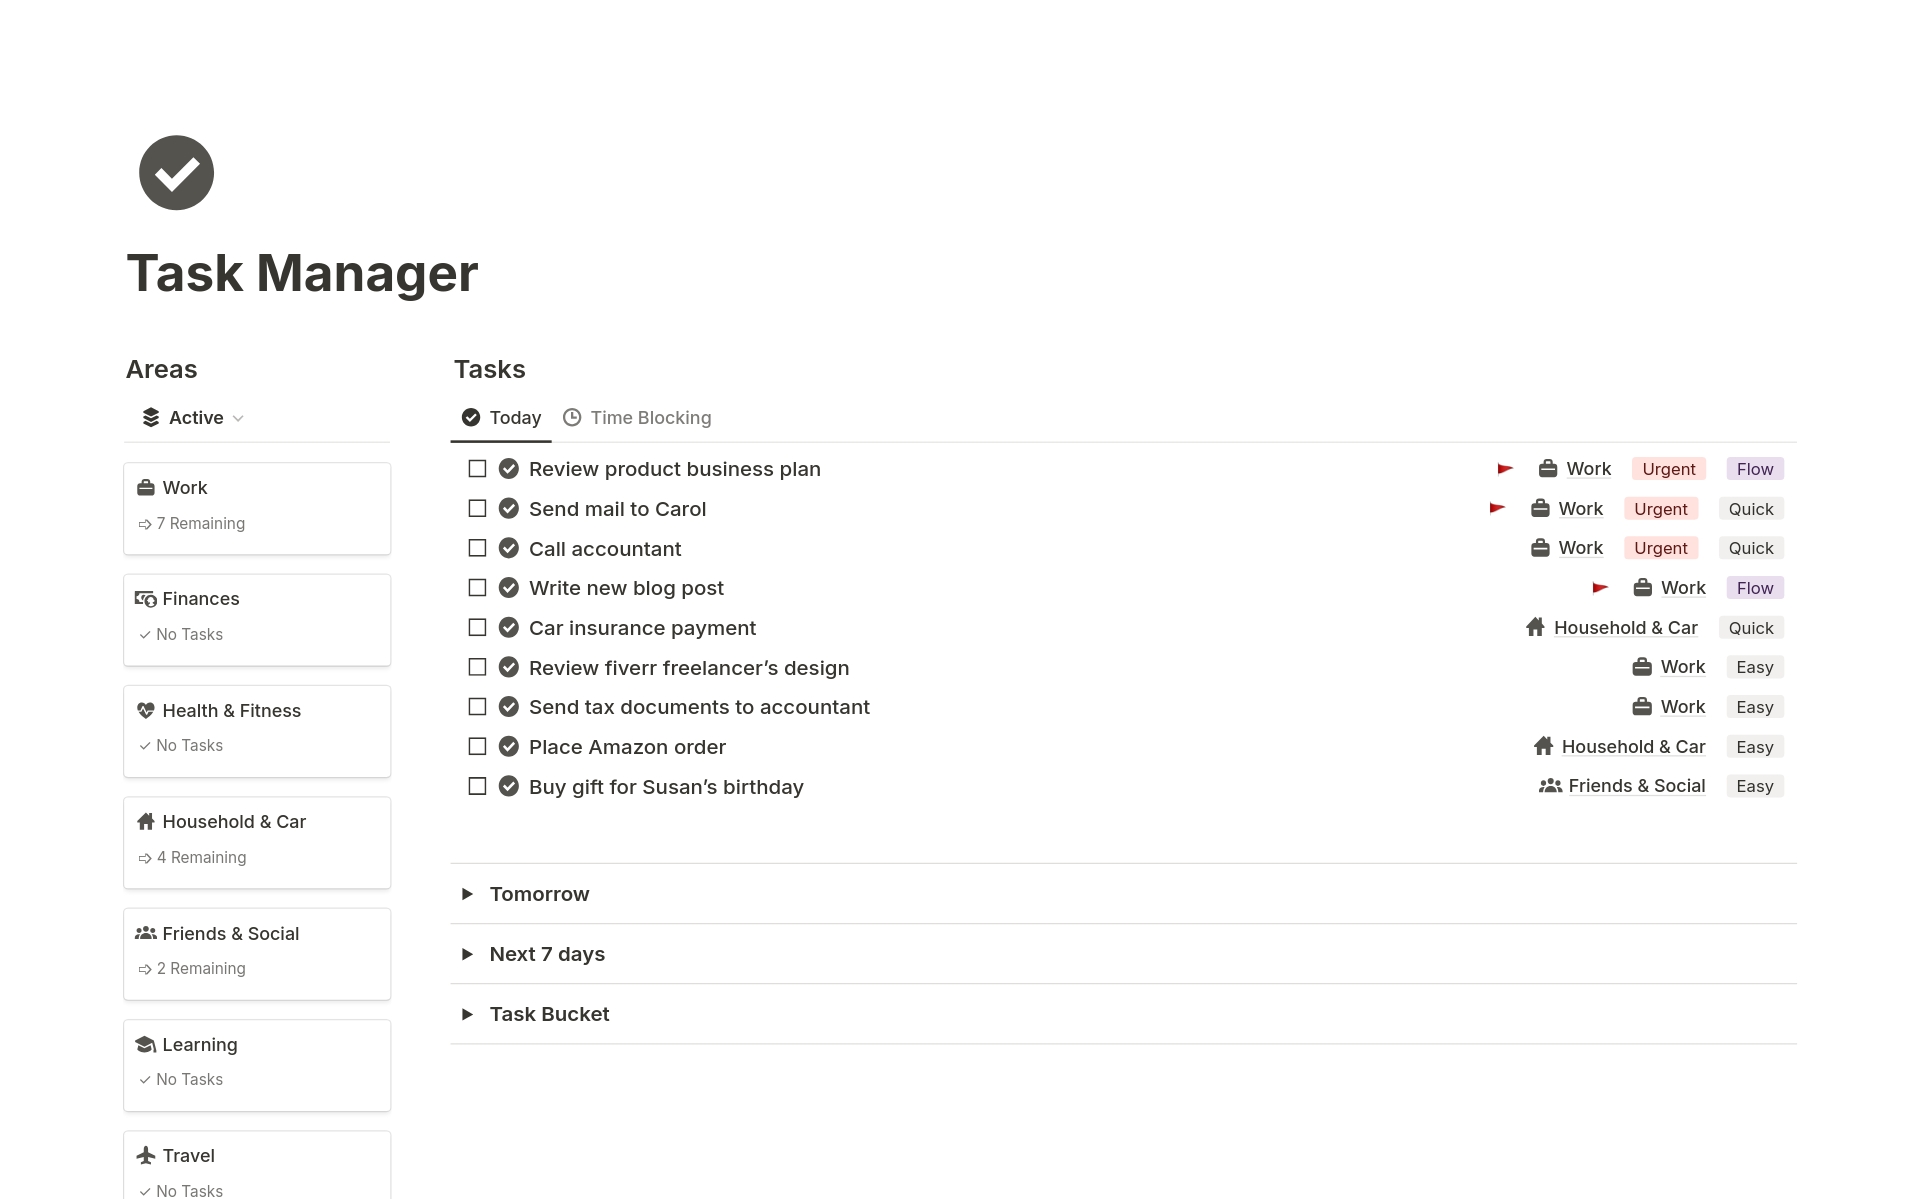Click the Finances area icon

(146, 598)
